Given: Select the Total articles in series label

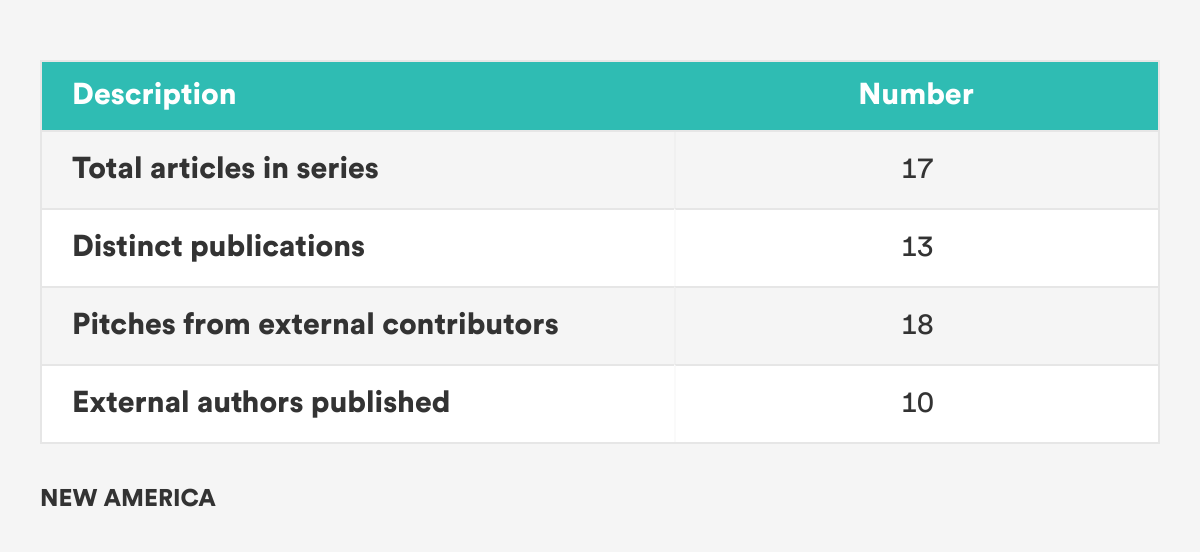Looking at the screenshot, I should coord(225,168).
